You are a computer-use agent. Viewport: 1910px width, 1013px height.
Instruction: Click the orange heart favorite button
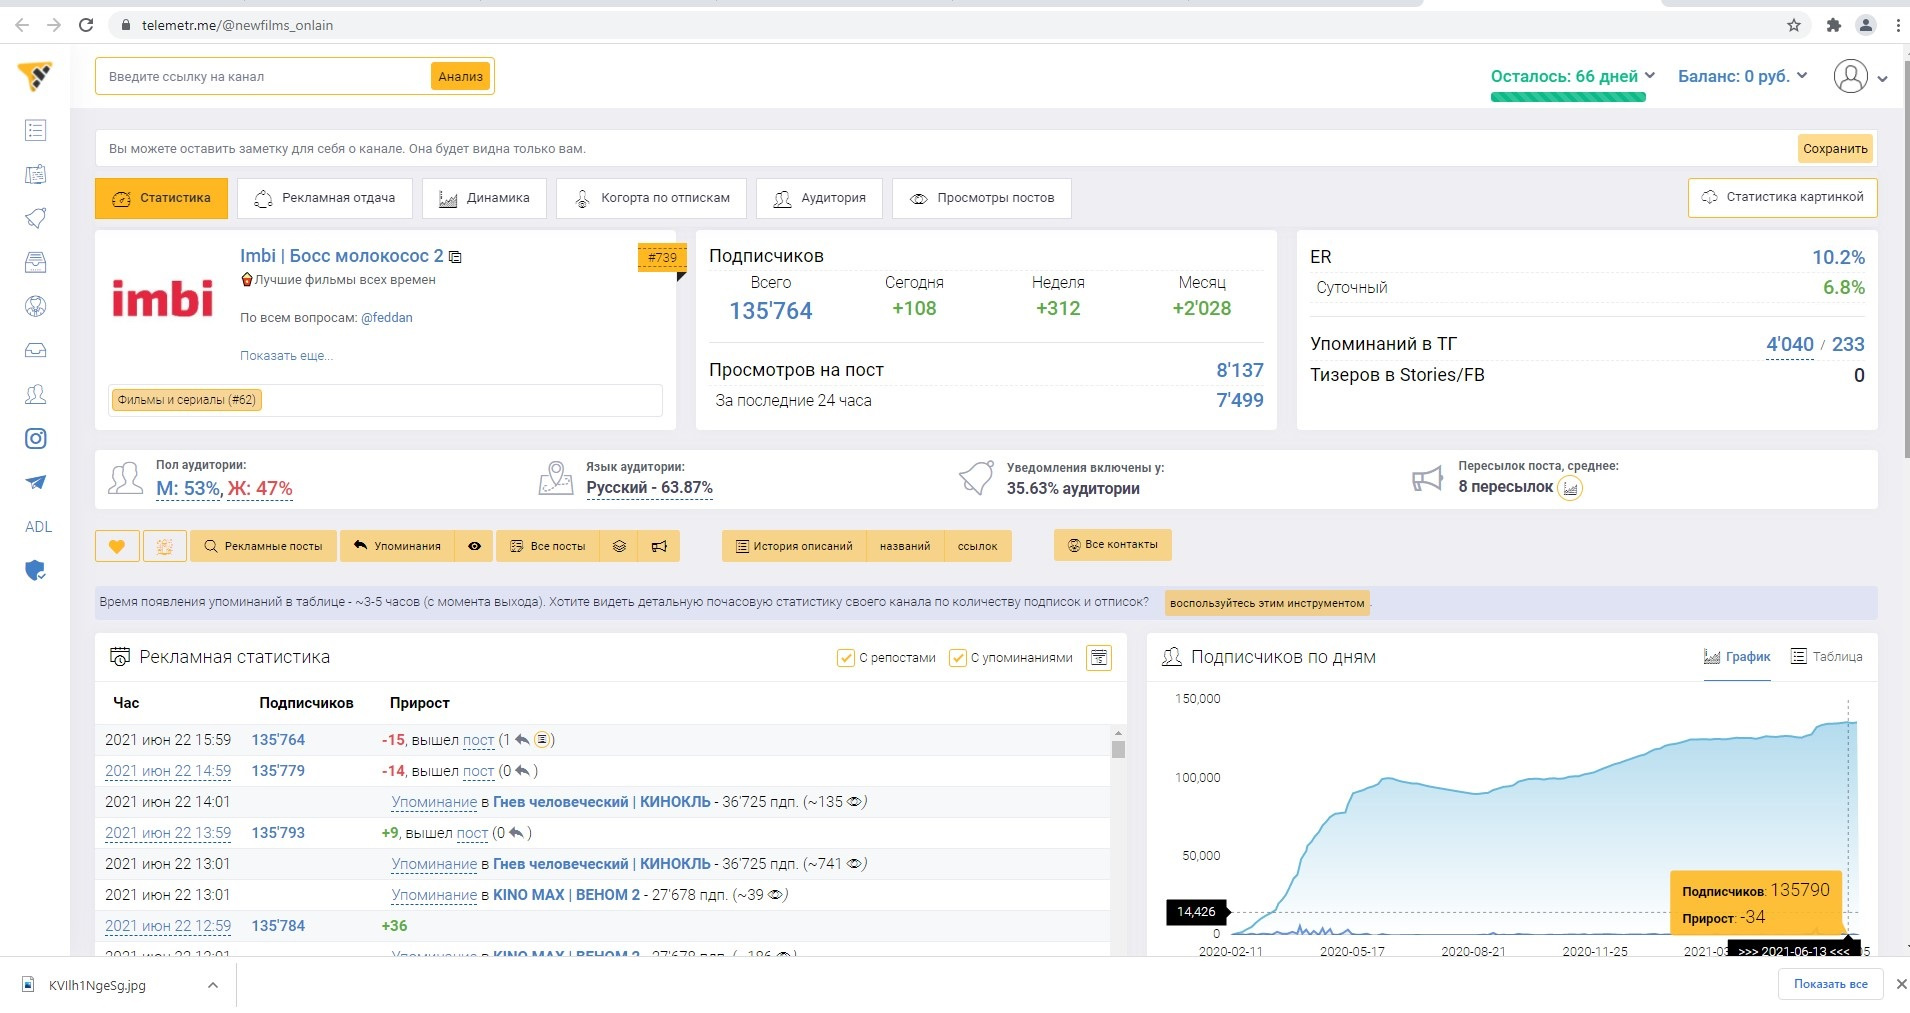click(117, 546)
